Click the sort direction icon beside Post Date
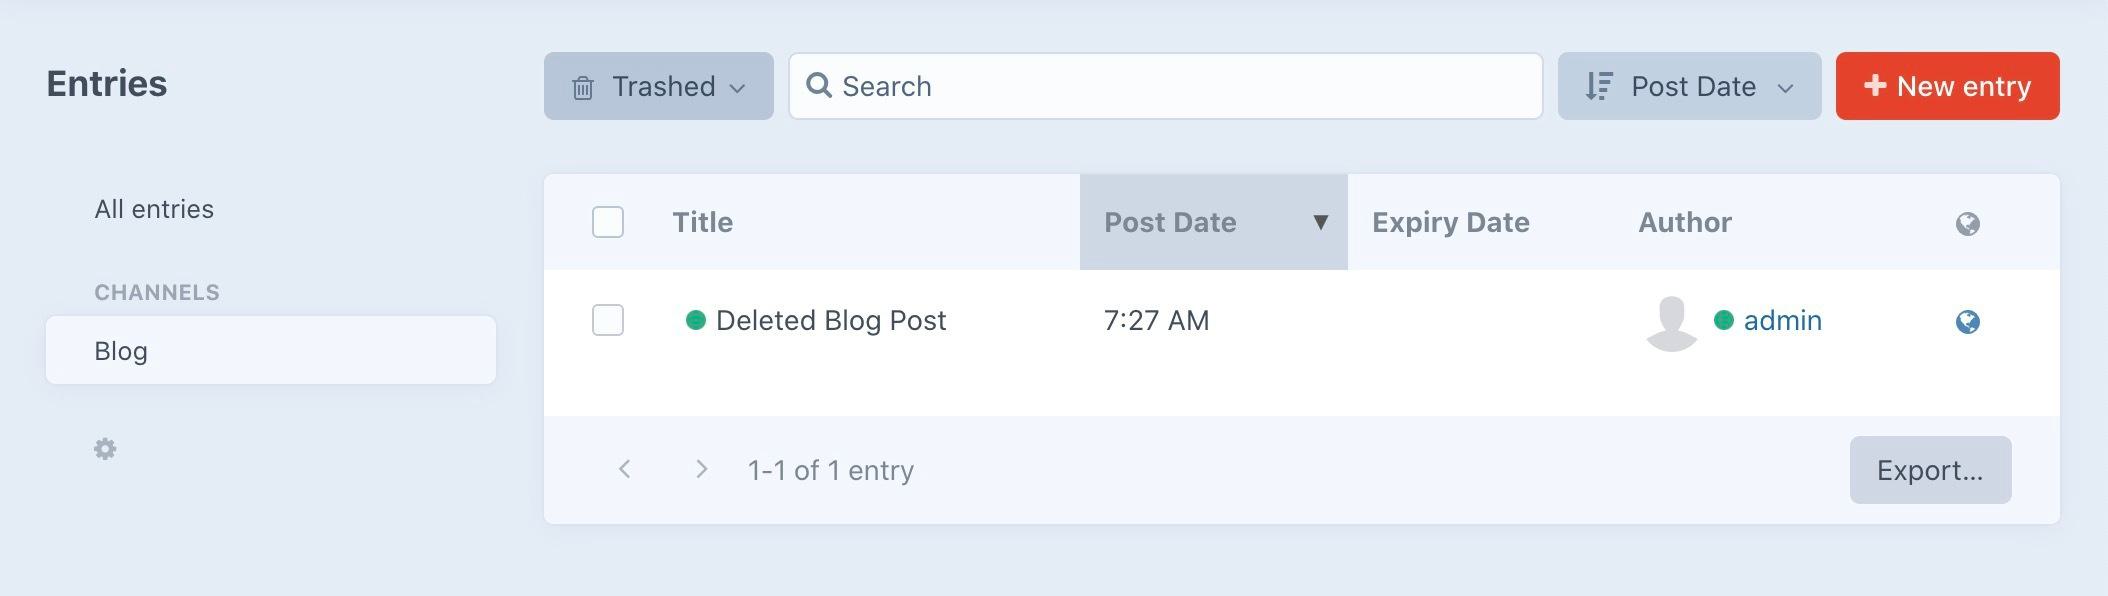The image size is (2108, 596). pyautogui.click(x=1598, y=86)
